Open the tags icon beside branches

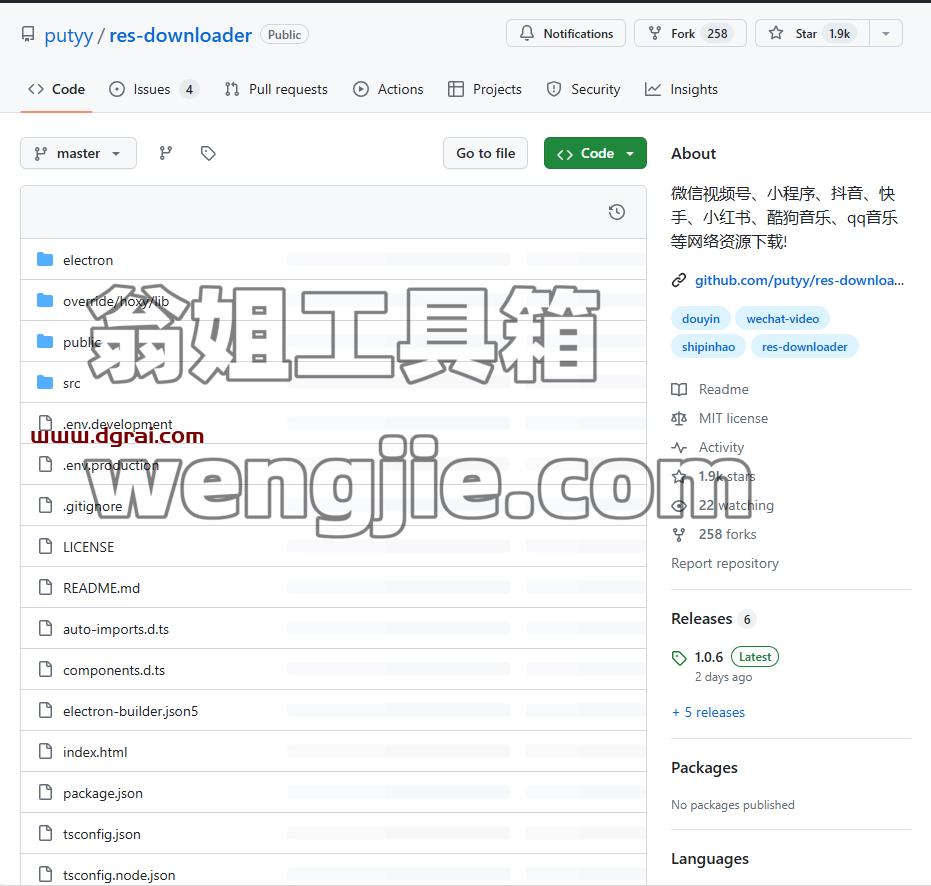pyautogui.click(x=208, y=153)
